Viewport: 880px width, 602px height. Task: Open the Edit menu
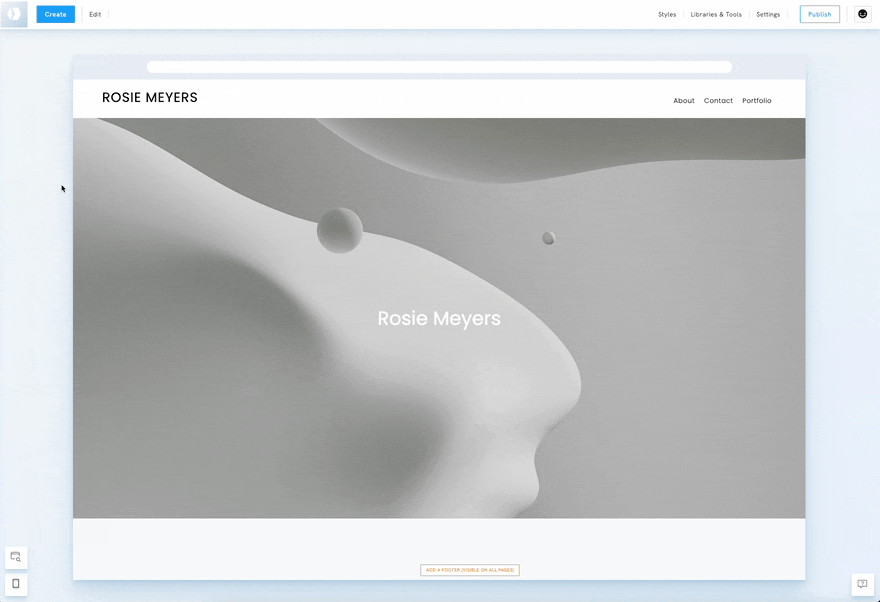95,15
